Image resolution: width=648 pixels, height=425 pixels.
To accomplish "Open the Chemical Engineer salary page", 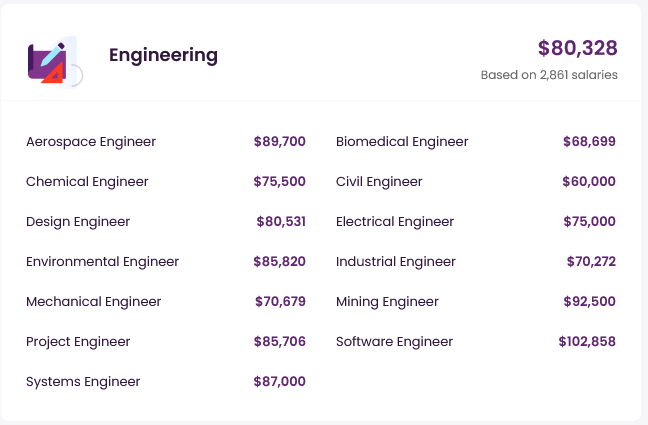I will click(x=87, y=182).
